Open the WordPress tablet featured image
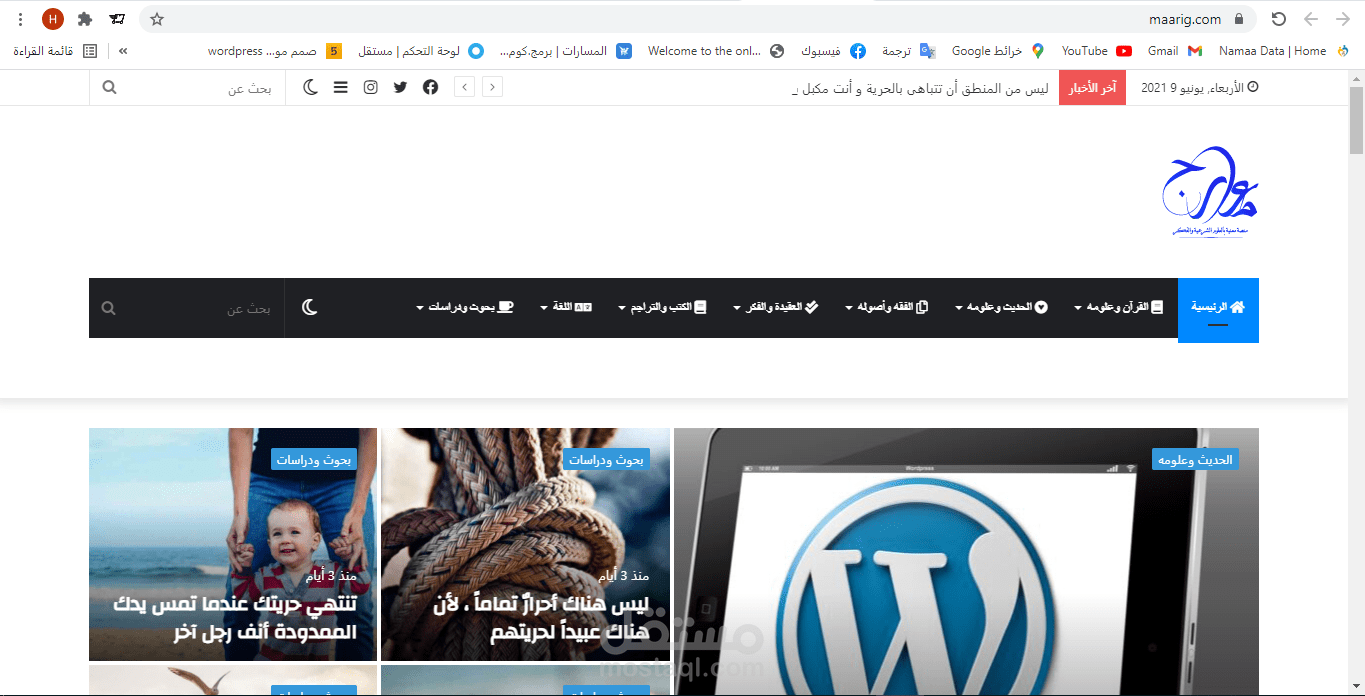Viewport: 1365px width, 696px height. pyautogui.click(x=966, y=561)
